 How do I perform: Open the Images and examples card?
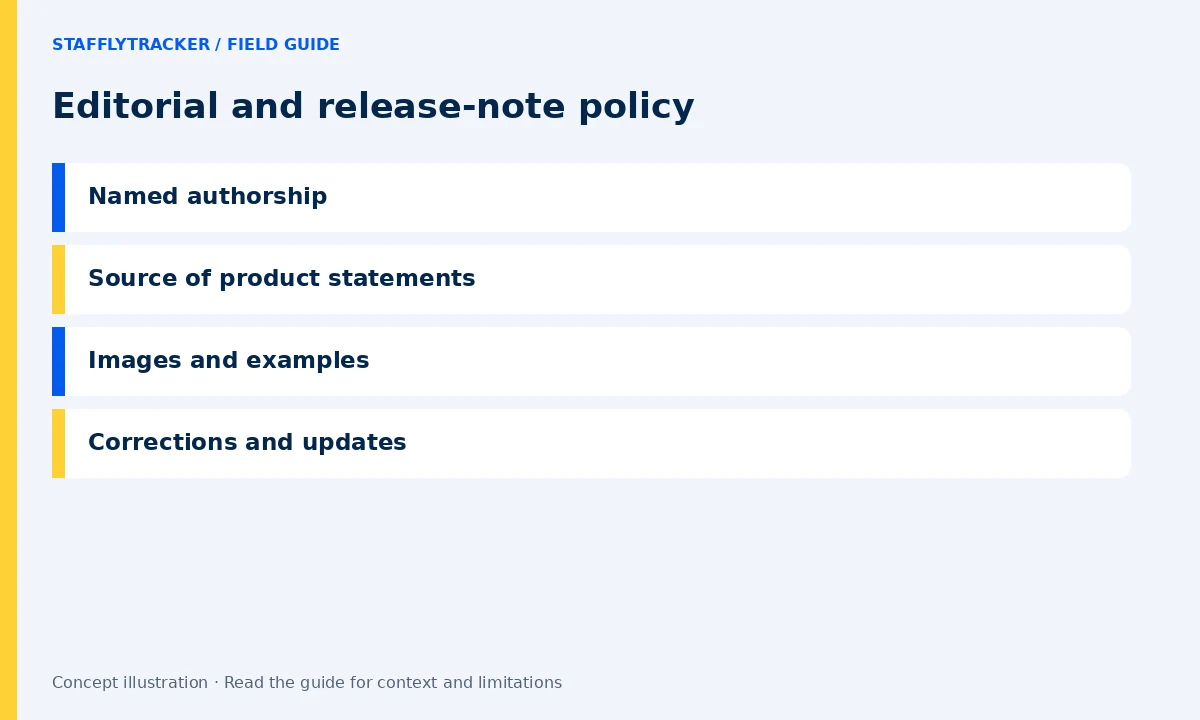tap(591, 361)
